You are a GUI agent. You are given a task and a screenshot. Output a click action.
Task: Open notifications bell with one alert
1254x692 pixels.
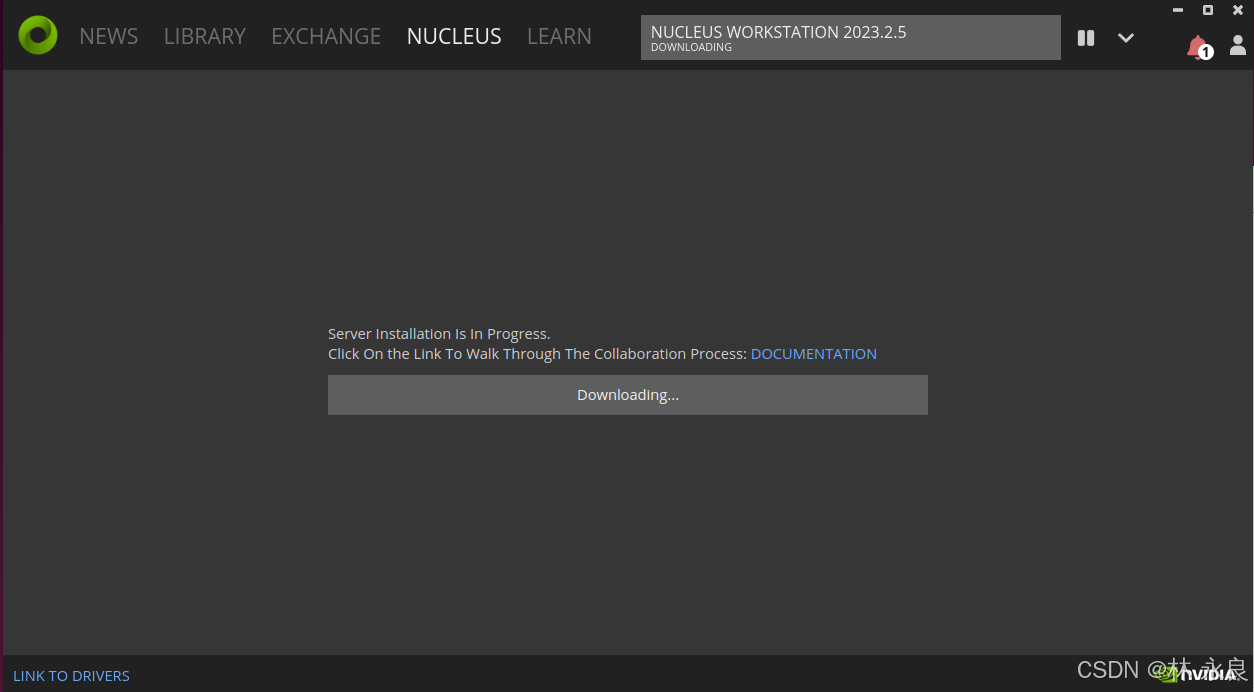pos(1198,46)
